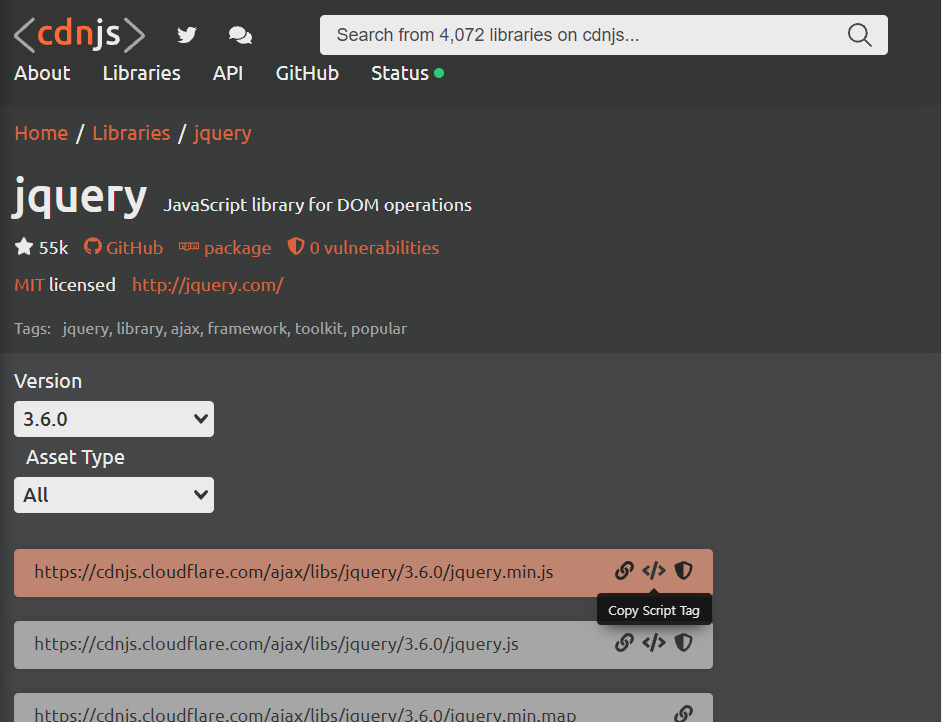Image resolution: width=942 pixels, height=722 pixels.
Task: Copy Script Tag icon for jquery.js
Action: point(654,643)
